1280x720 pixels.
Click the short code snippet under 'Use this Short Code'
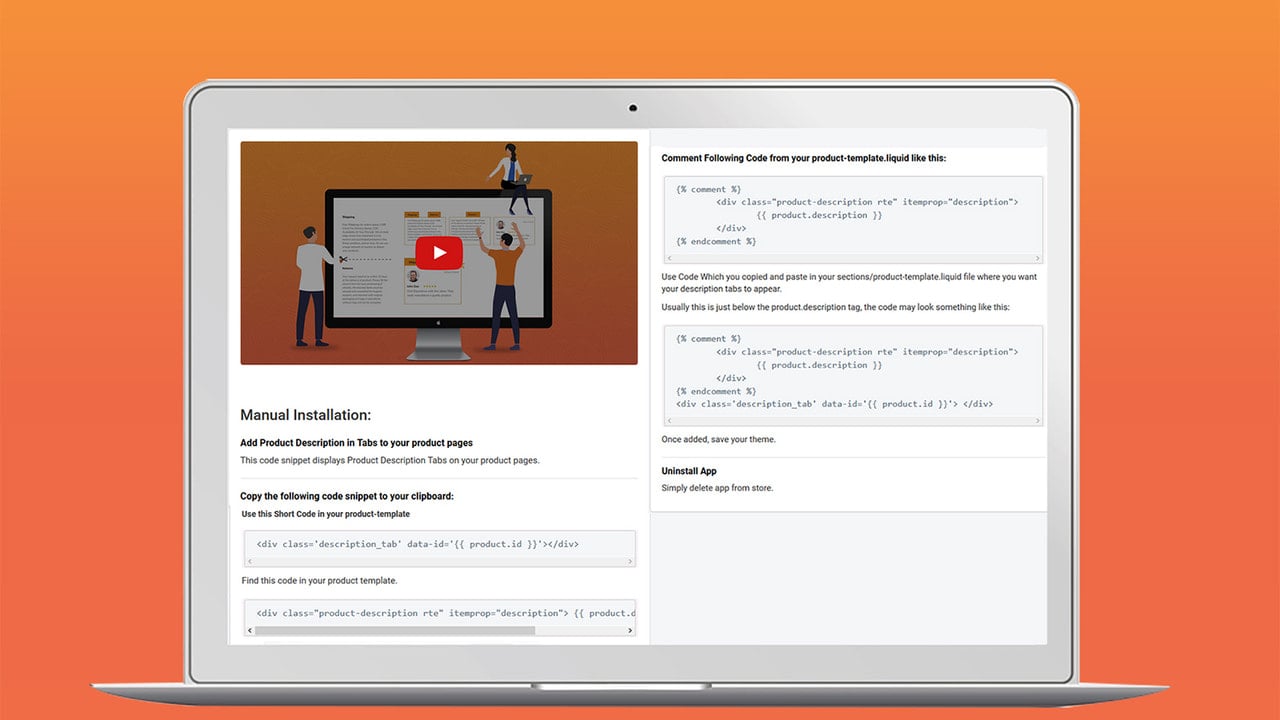point(417,544)
